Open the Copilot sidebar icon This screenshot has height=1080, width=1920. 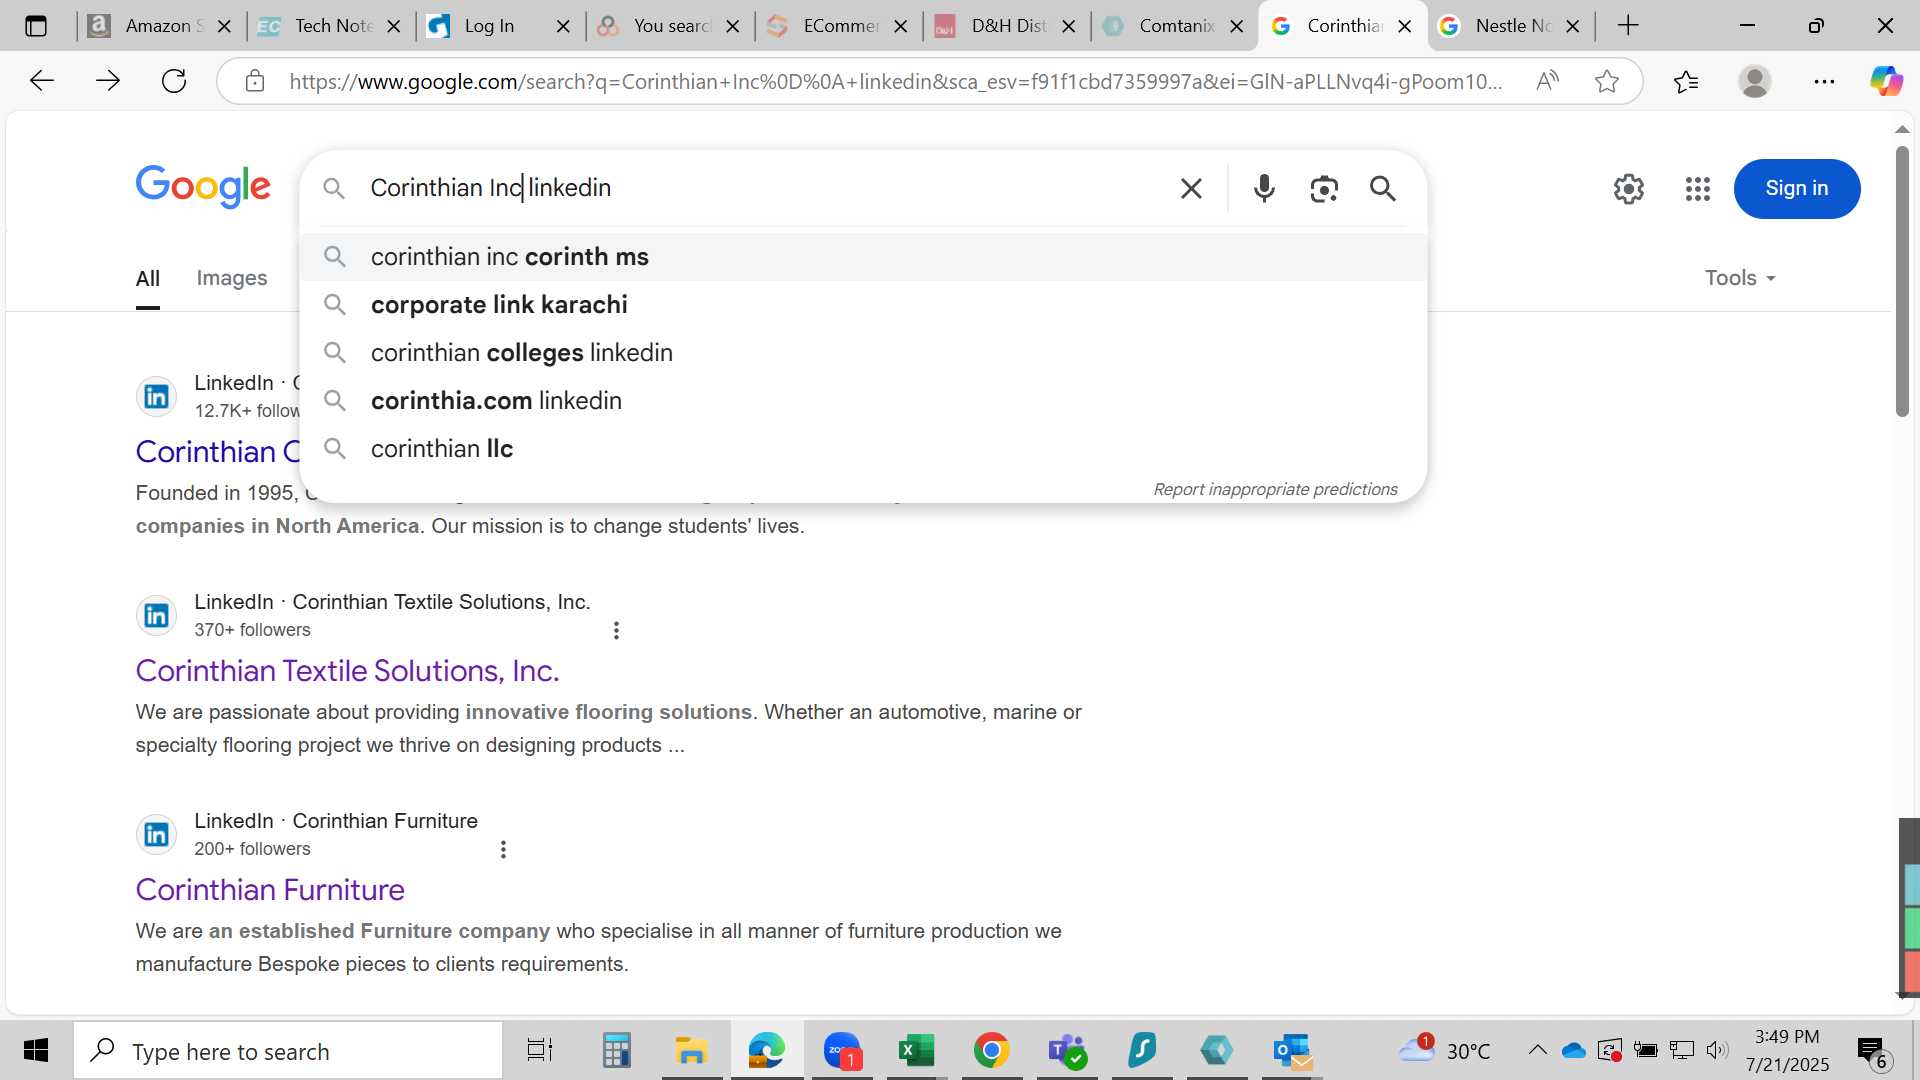pyautogui.click(x=1887, y=81)
